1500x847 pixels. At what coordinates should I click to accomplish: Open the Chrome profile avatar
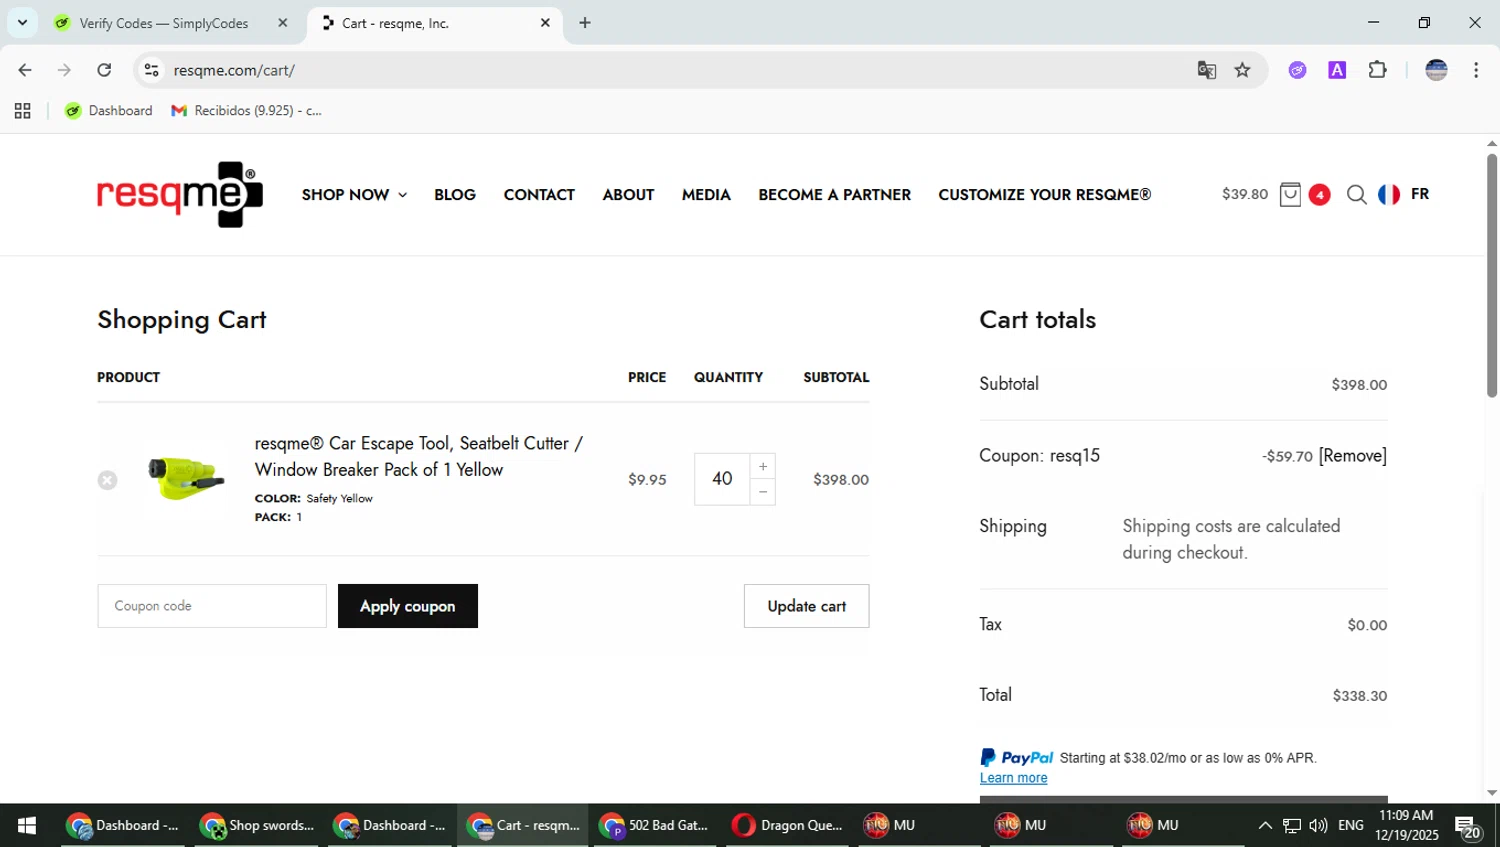pyautogui.click(x=1436, y=70)
